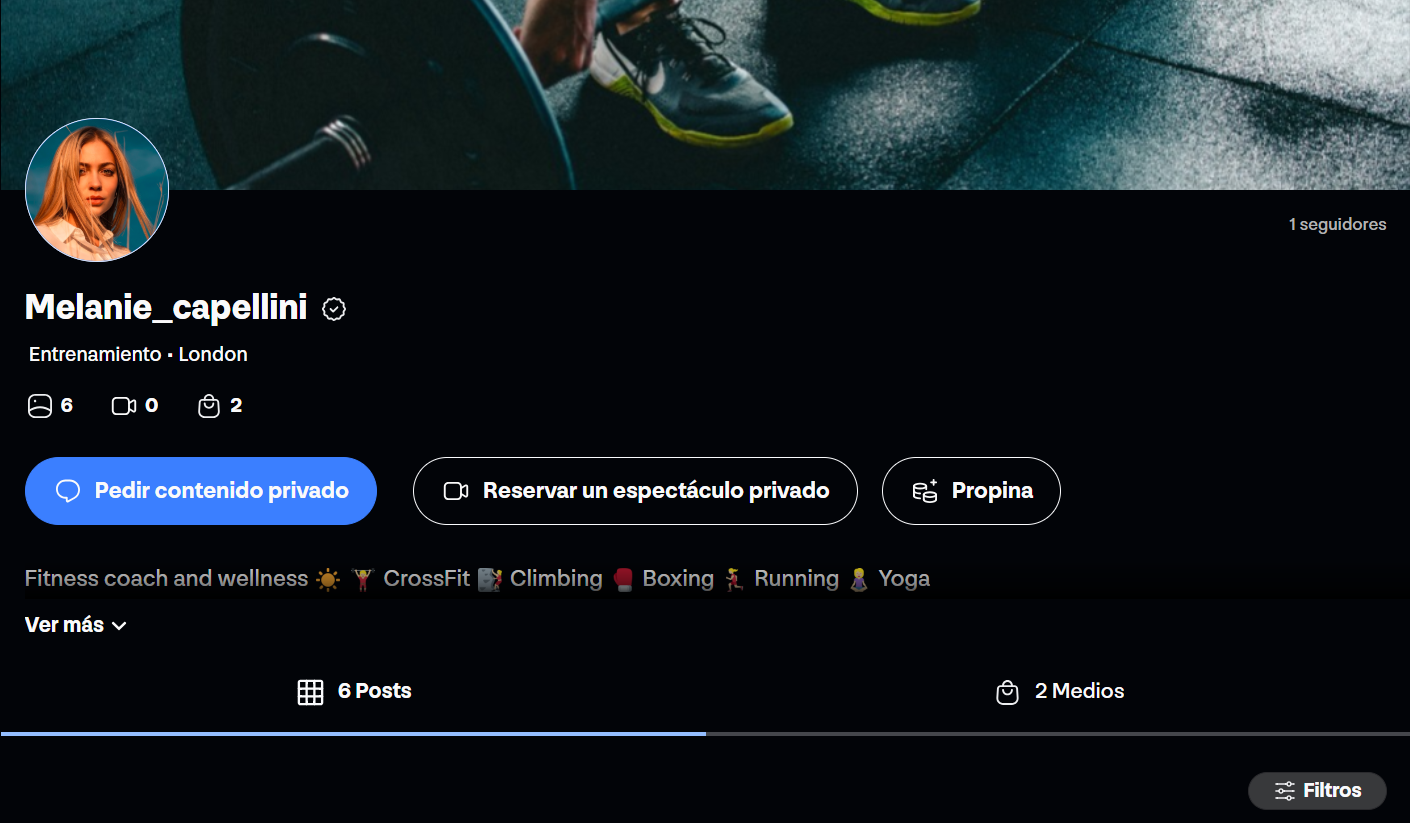Image resolution: width=1410 pixels, height=823 pixels.
Task: Click the chat bubble icon on blue button
Action: tap(68, 491)
